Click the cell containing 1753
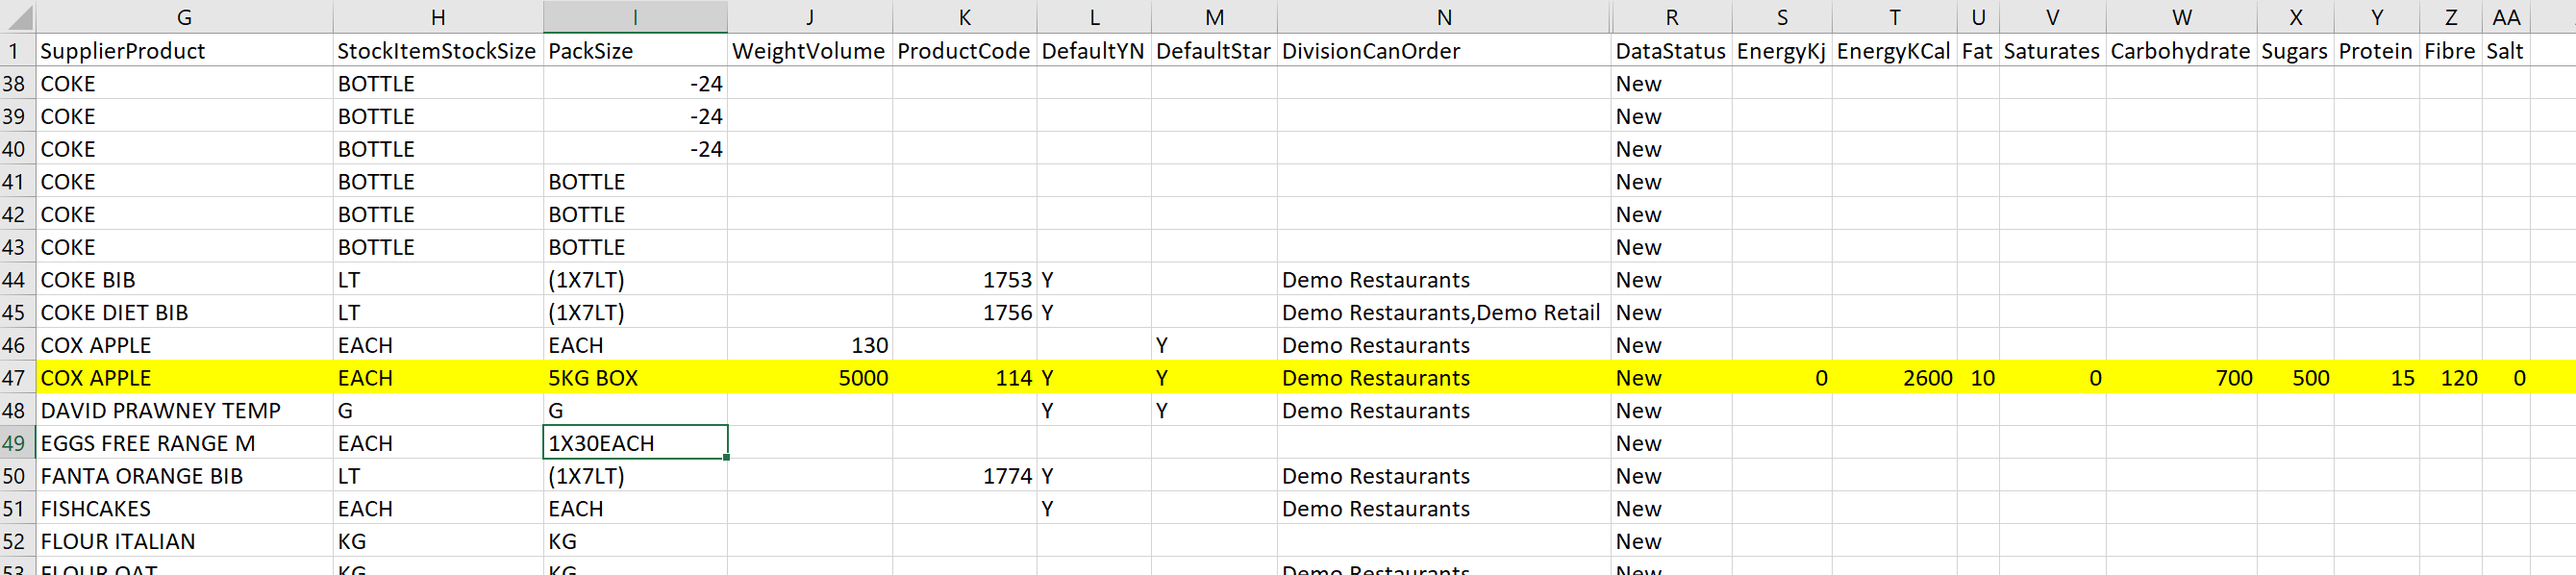2576x575 pixels. 964,280
